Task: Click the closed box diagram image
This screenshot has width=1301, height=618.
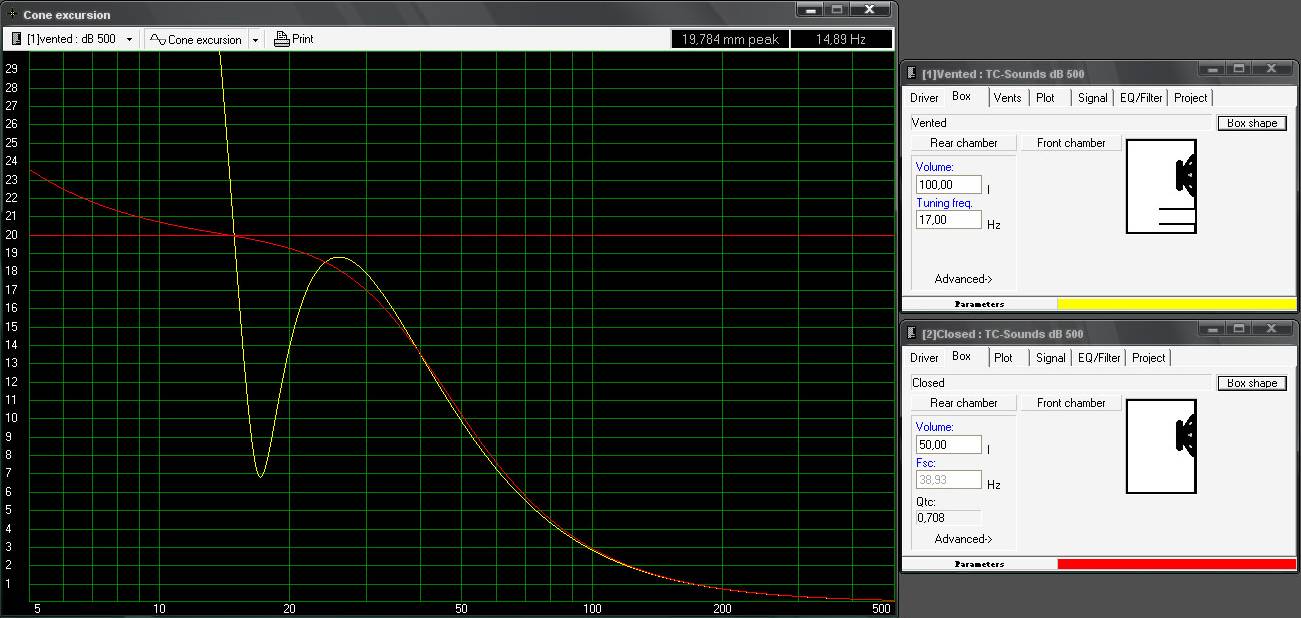Action: 1161,446
